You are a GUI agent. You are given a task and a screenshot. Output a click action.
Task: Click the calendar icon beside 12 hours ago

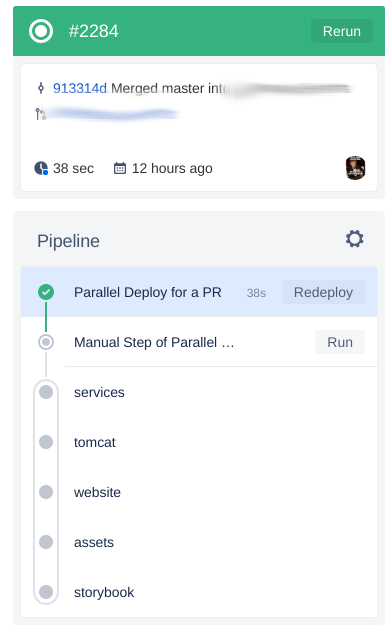click(120, 168)
